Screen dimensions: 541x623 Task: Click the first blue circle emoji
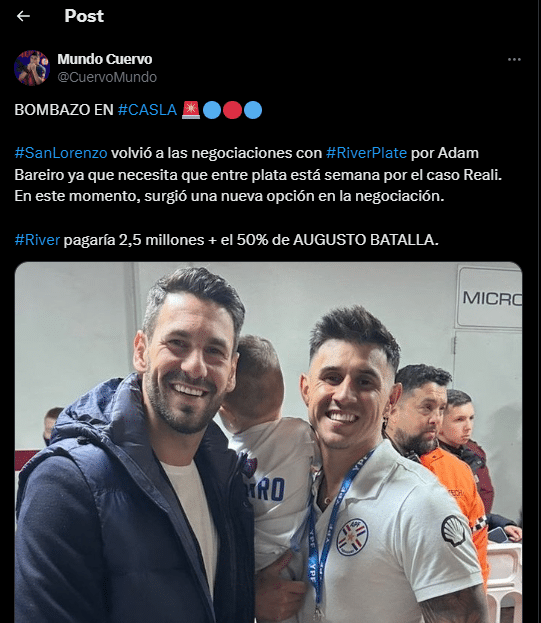tap(212, 110)
